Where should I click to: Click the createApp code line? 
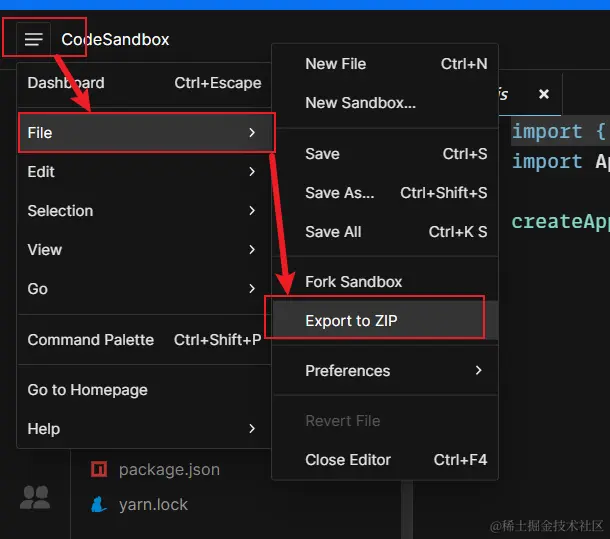tap(560, 222)
